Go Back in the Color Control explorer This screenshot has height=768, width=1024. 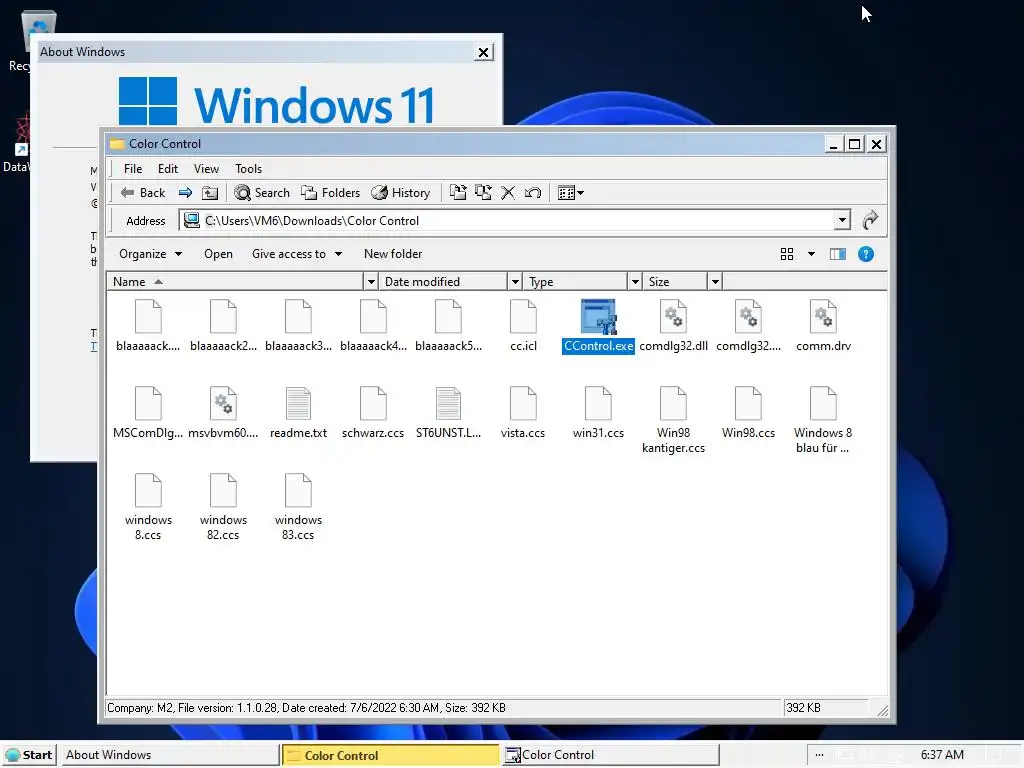(143, 193)
